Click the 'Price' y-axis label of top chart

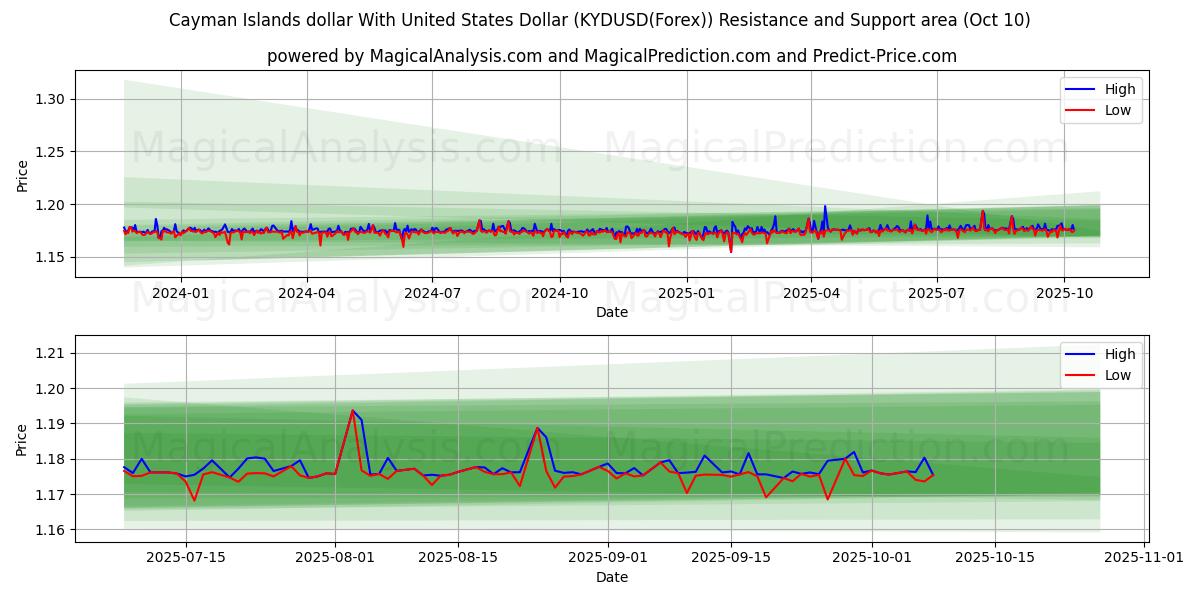tap(23, 176)
